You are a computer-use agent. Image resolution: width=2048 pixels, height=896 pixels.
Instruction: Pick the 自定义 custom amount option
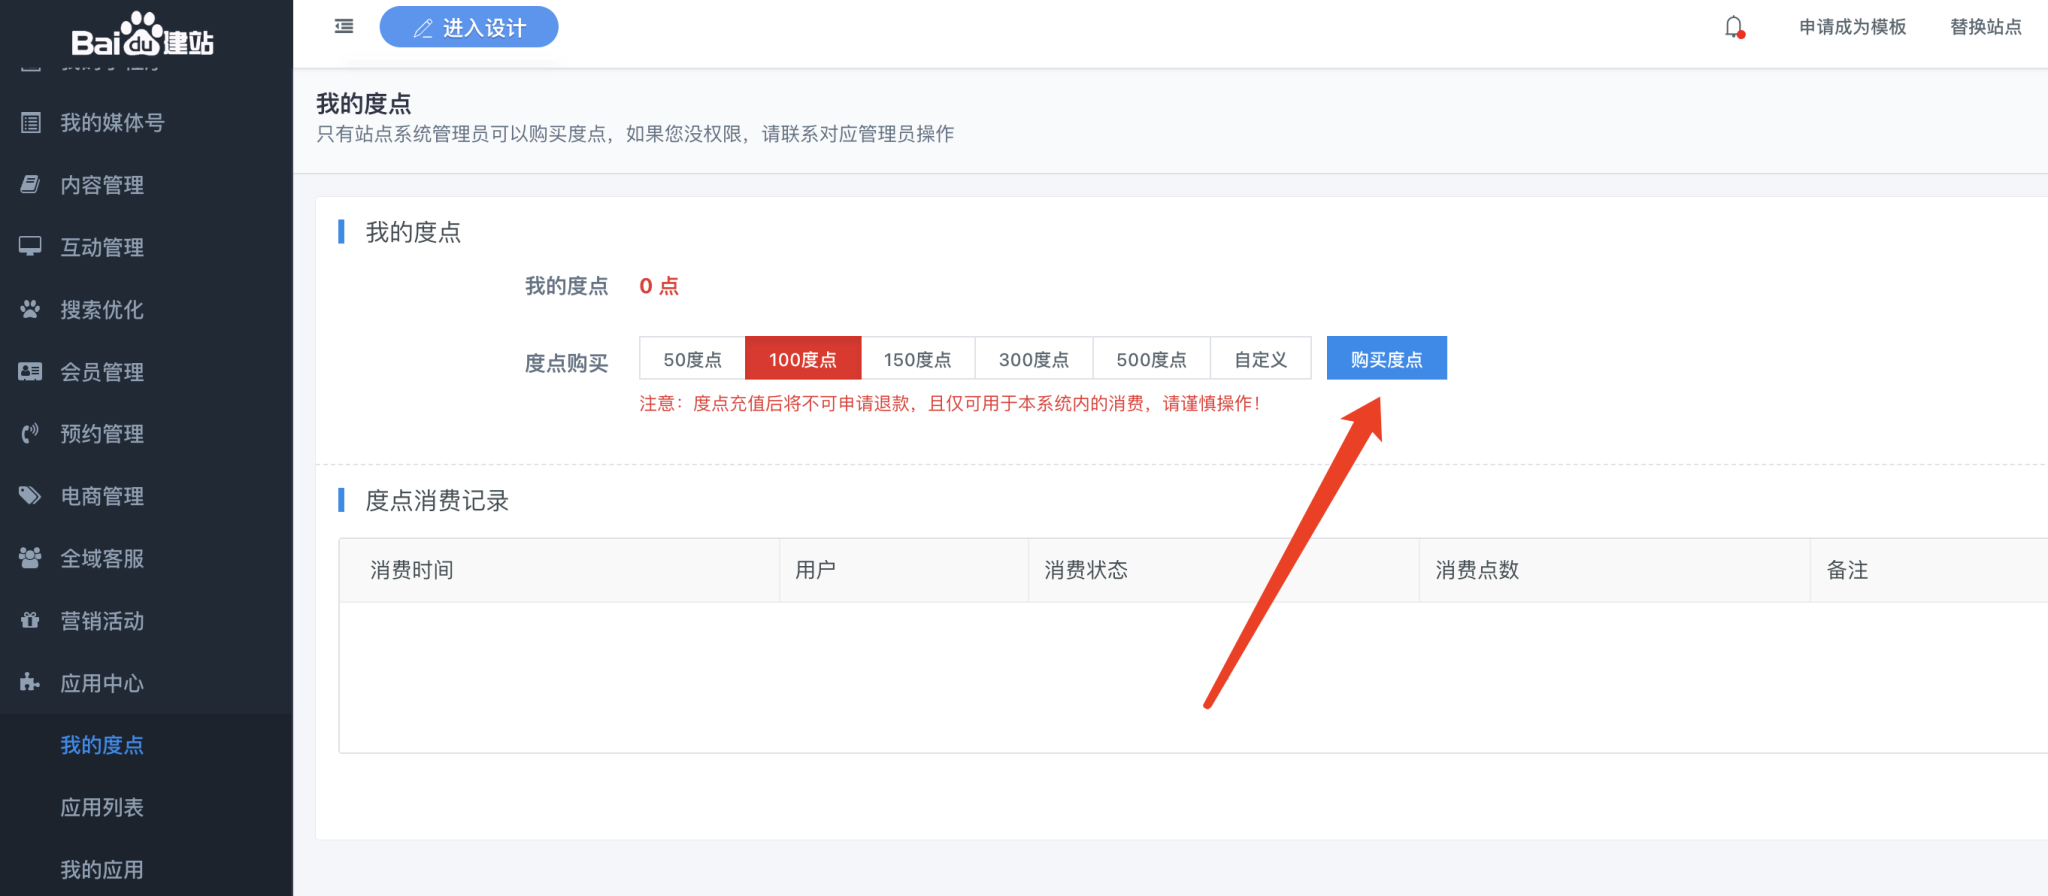1260,359
